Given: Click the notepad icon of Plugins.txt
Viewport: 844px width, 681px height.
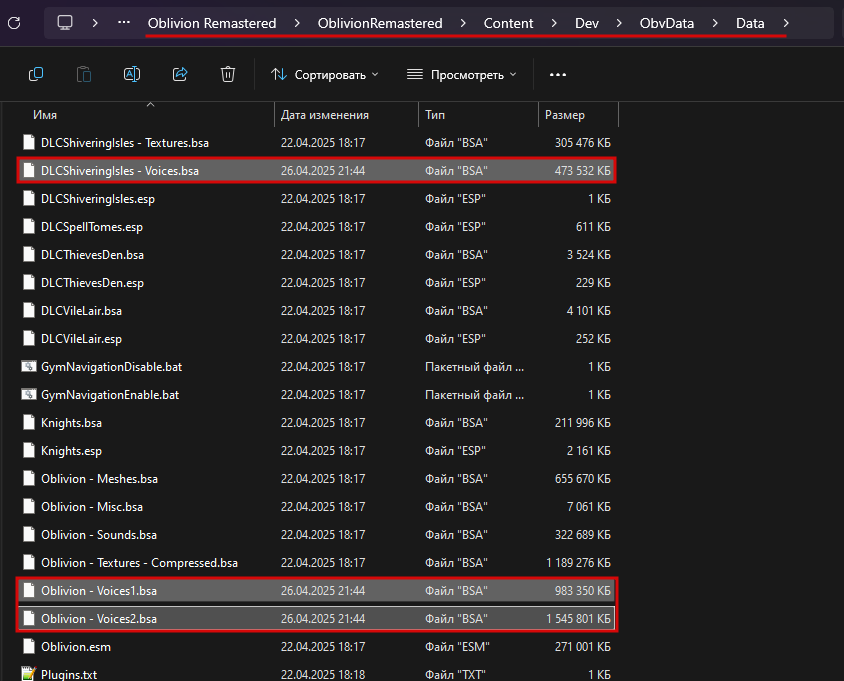Looking at the screenshot, I should pos(29,674).
